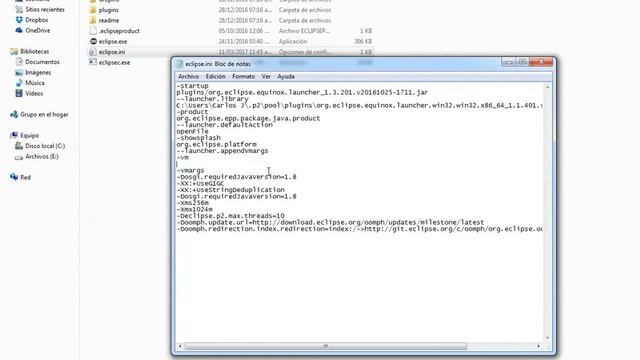Viewport: 640px width, 360px height.
Task: Close the eclipse.ini Notepad window
Action: click(x=541, y=62)
